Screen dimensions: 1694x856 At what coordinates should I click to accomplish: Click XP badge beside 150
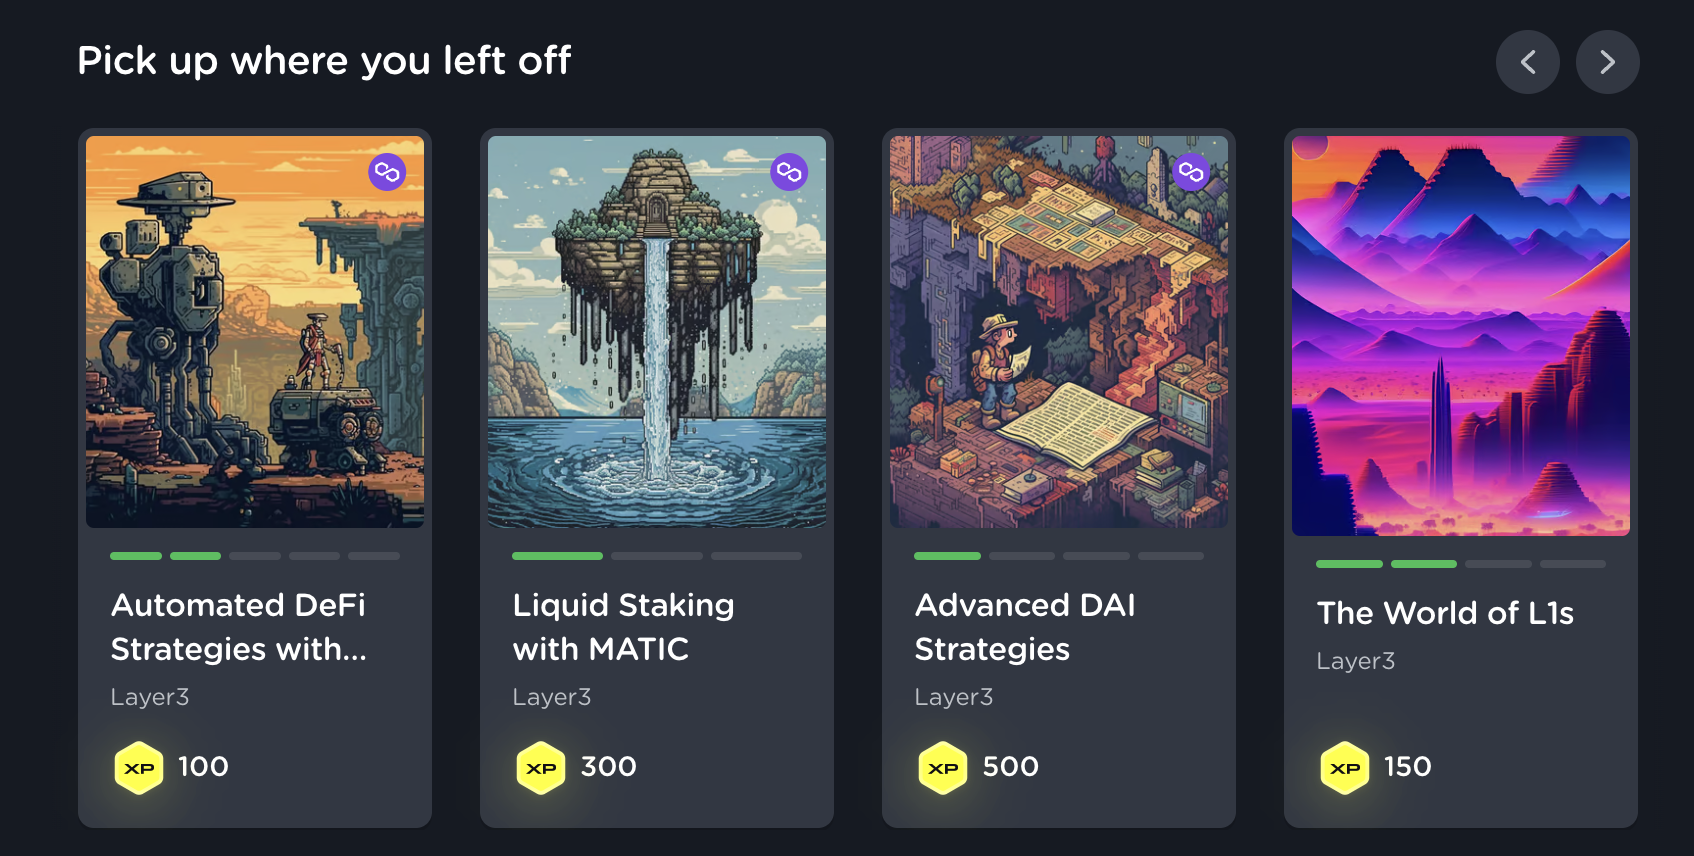click(x=1345, y=768)
